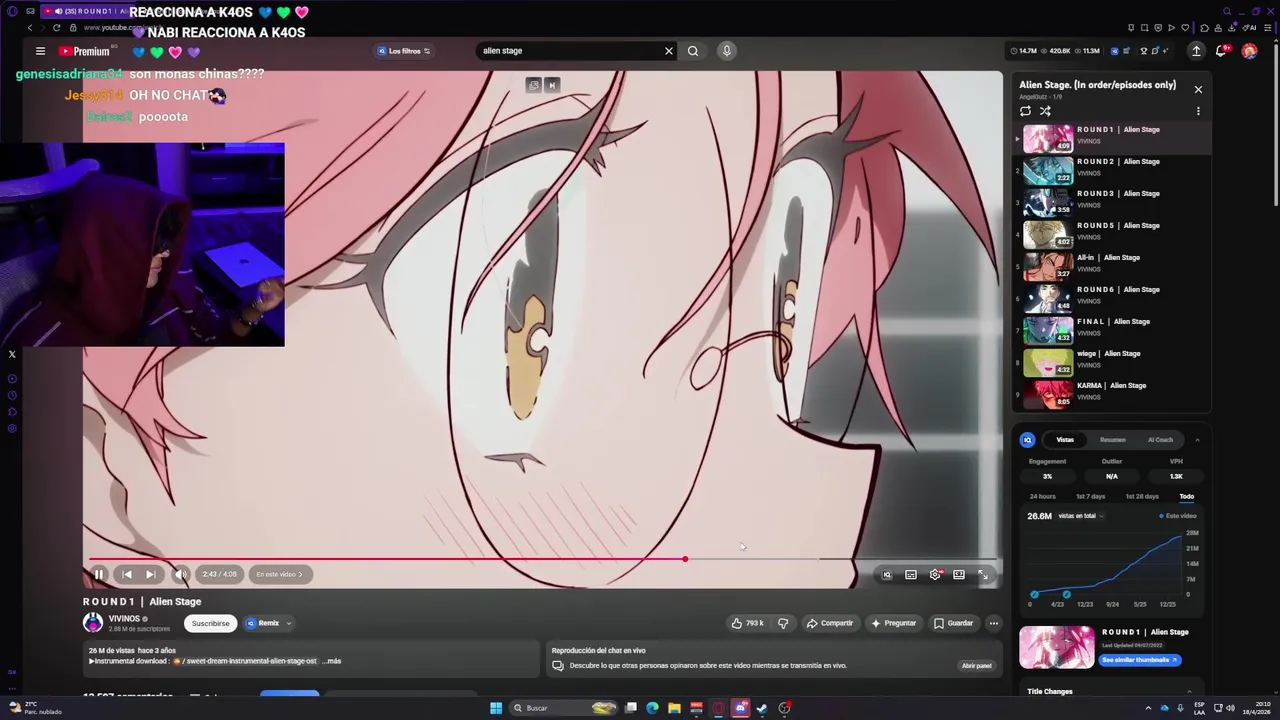Select 'FINAL | Alien Stage' playlist item
This screenshot has width=1280, height=720.
pos(1111,330)
